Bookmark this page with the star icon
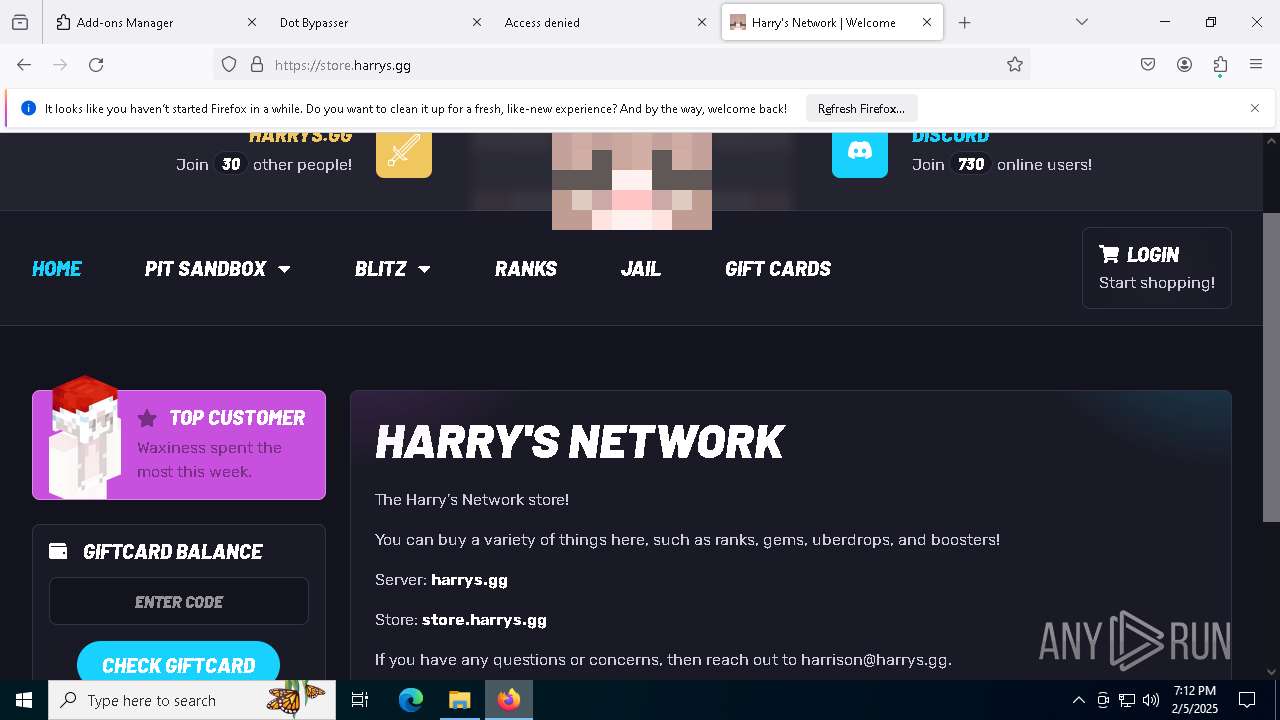 (1015, 65)
